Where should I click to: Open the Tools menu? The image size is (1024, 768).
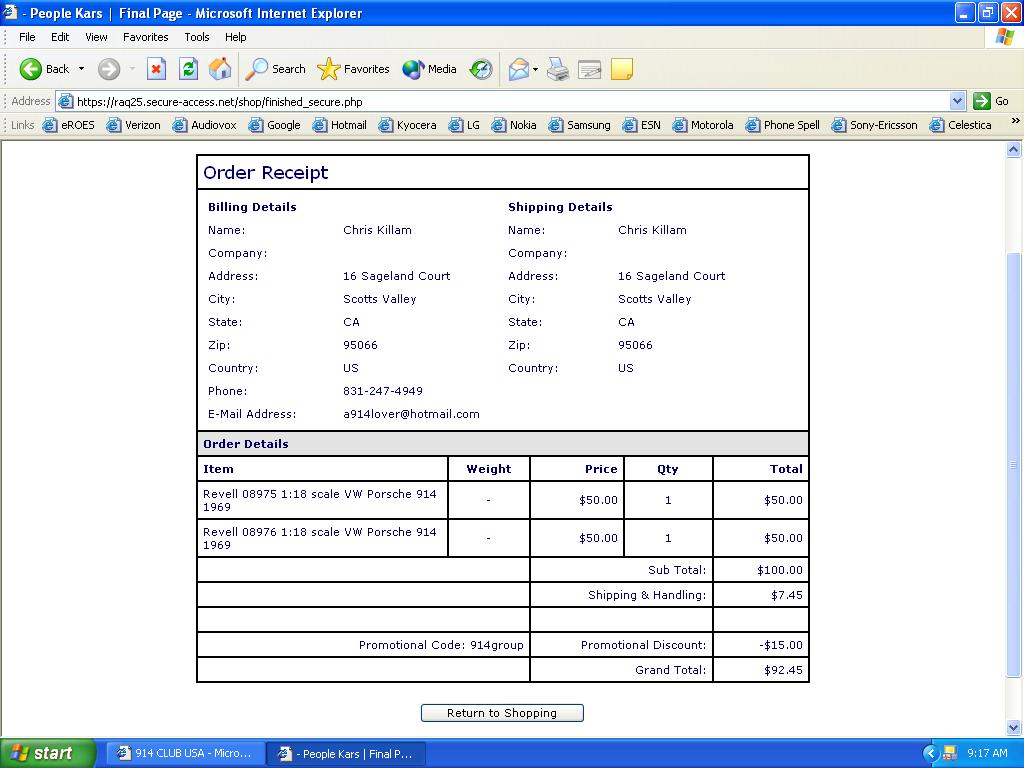pyautogui.click(x=197, y=37)
